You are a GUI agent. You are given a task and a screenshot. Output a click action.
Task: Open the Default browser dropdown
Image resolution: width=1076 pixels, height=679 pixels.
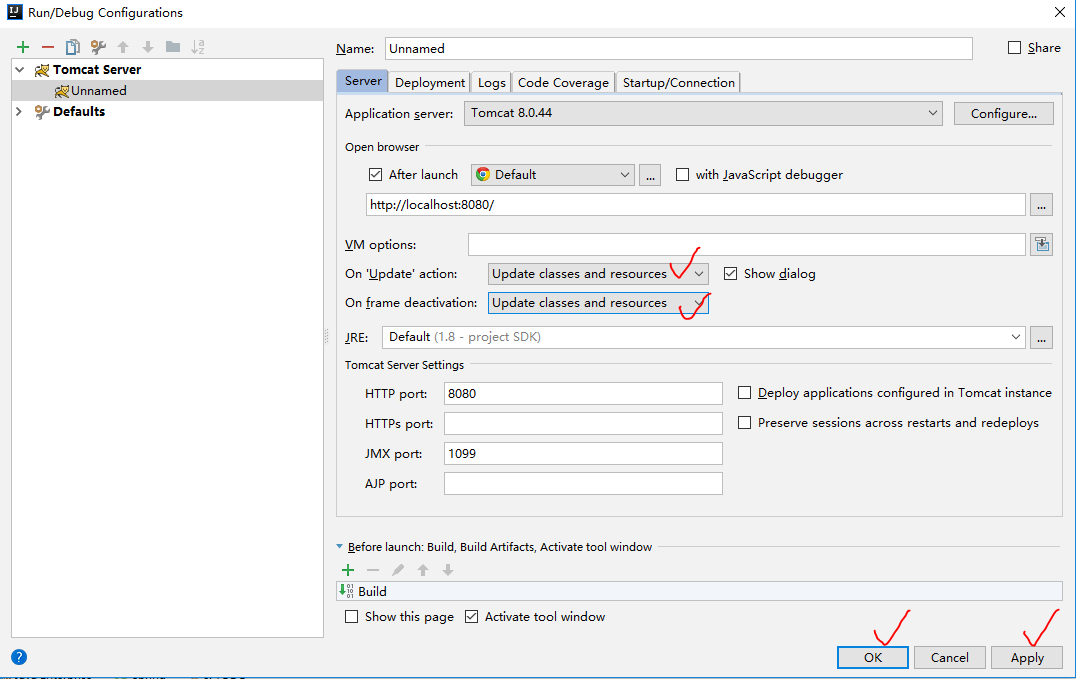point(552,174)
